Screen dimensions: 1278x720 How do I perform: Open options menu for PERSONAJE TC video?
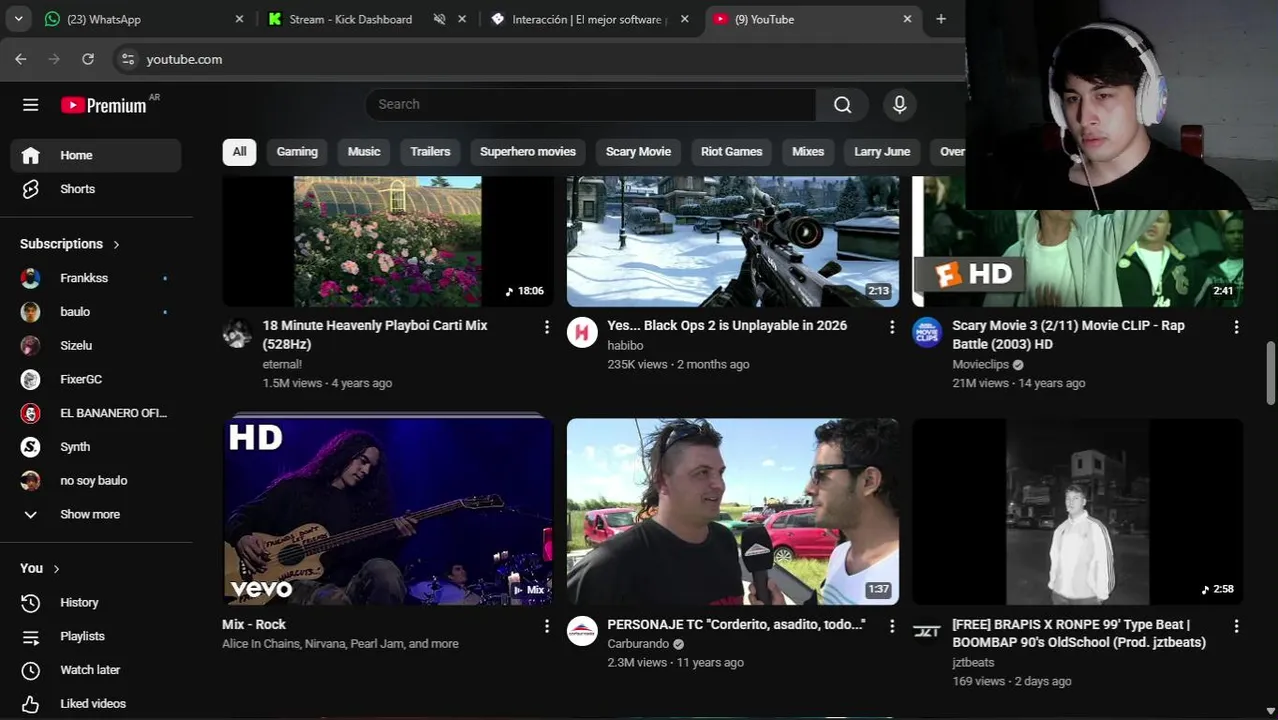[x=891, y=626]
